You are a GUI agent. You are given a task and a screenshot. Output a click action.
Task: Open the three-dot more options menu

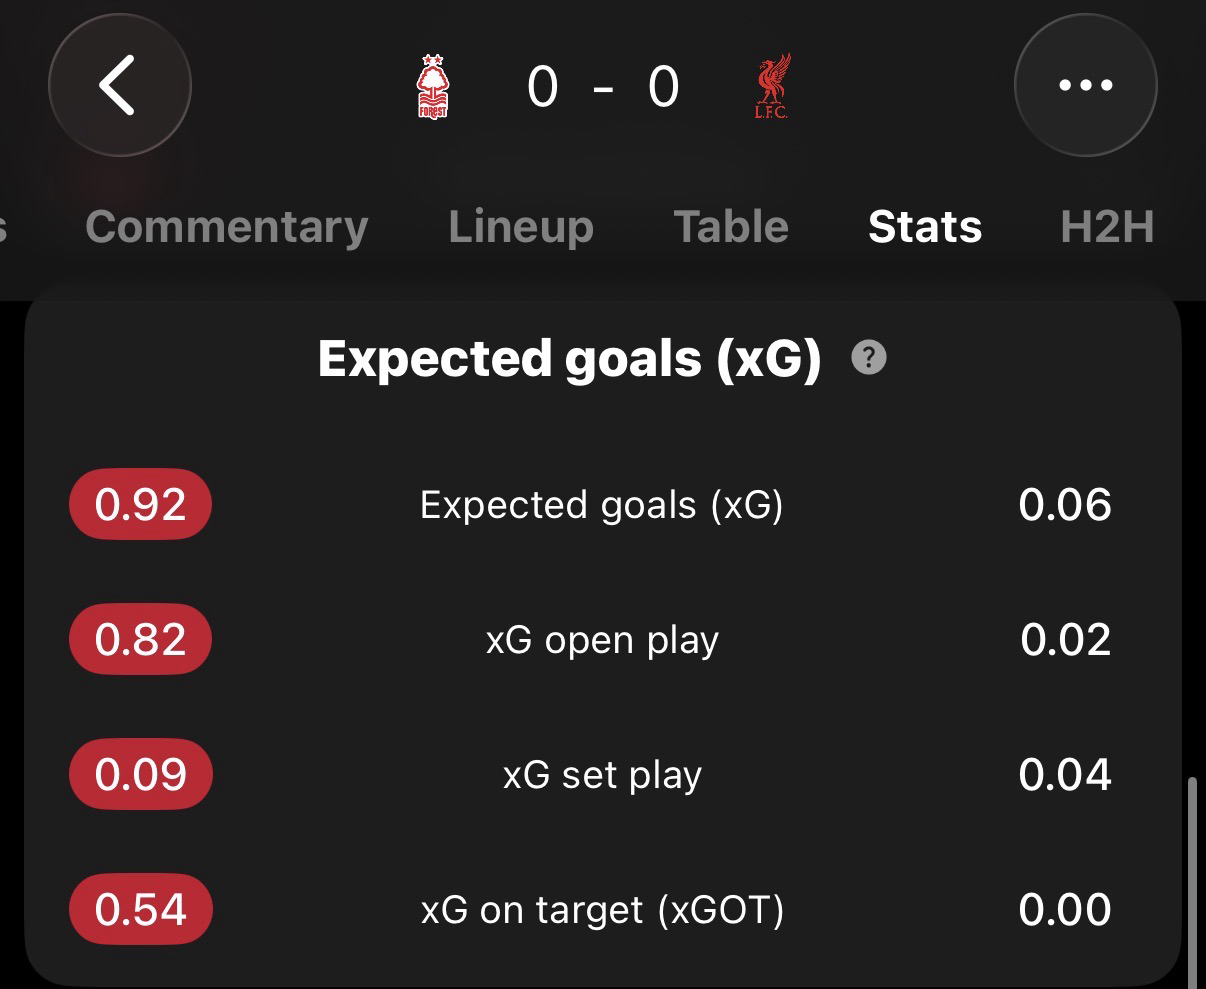[x=1085, y=86]
